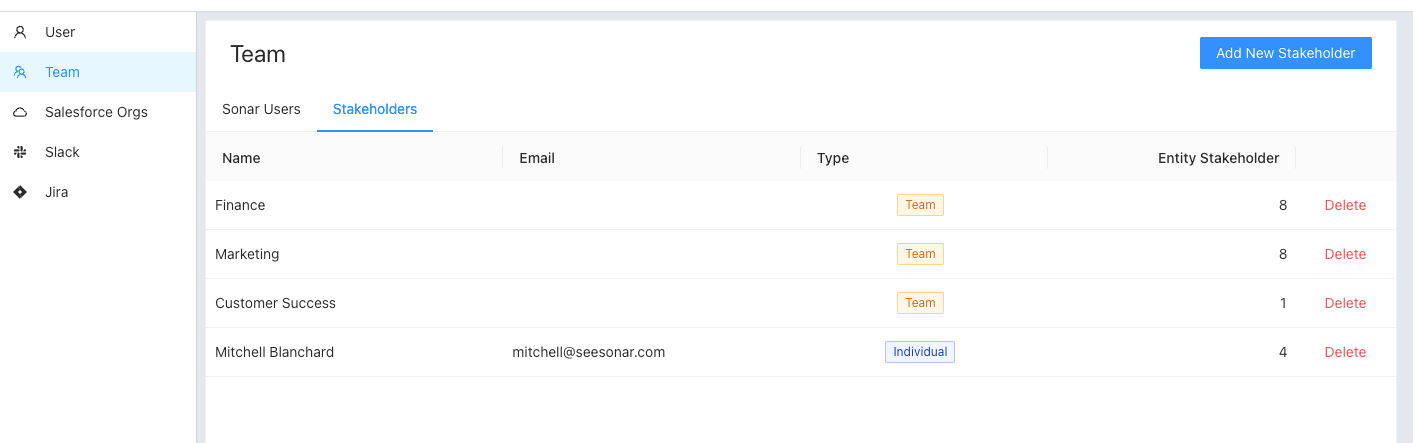Screen dimensions: 1413x443
Task: Click the User person icon in sidebar
Action: [x=20, y=32]
